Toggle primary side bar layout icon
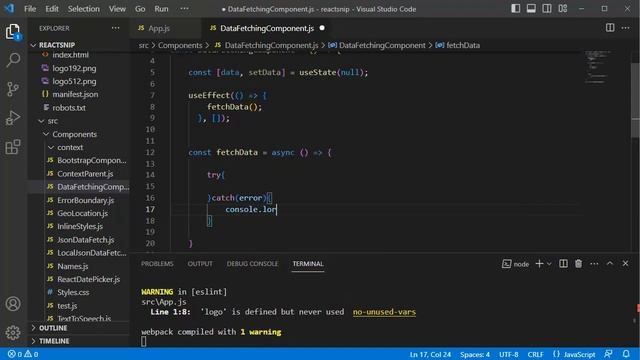The height and width of the screenshot is (360, 640). coord(516,9)
